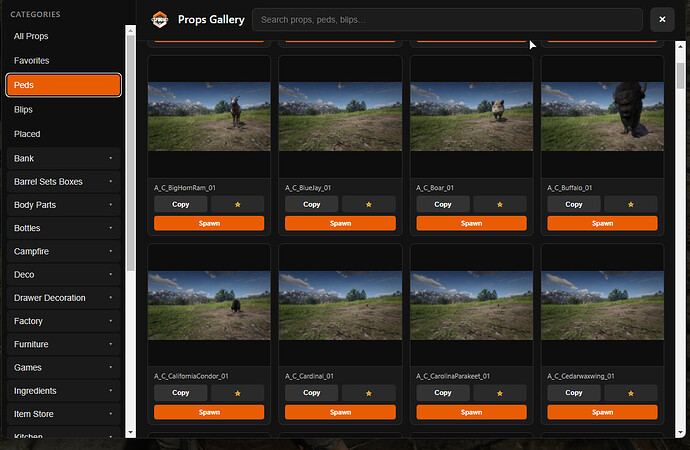Spawn the A_C_Cardinal_01 ped

(340, 412)
